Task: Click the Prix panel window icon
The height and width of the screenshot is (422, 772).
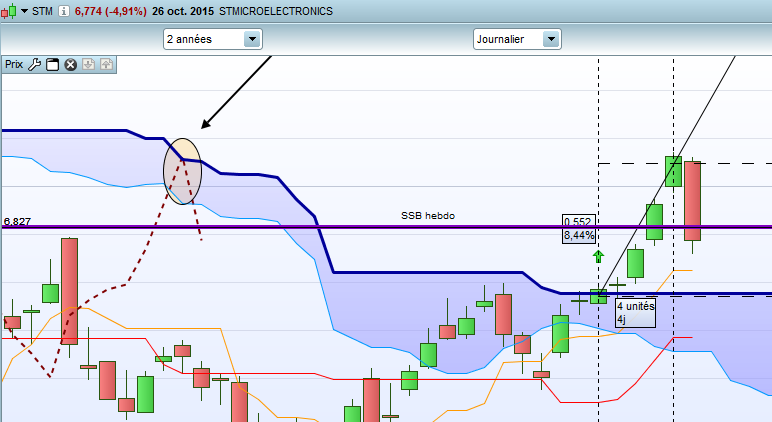Action: [x=52, y=65]
